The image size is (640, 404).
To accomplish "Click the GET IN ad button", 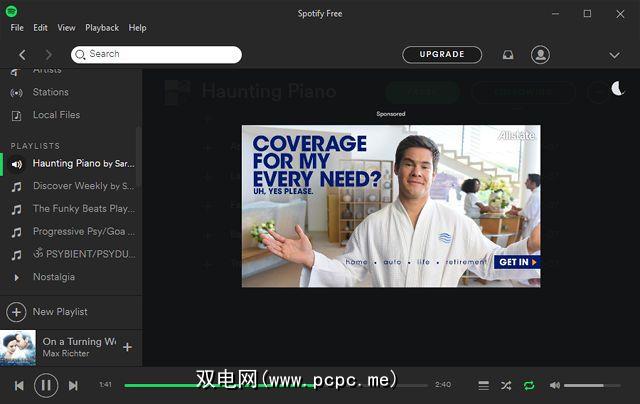I will (x=517, y=262).
